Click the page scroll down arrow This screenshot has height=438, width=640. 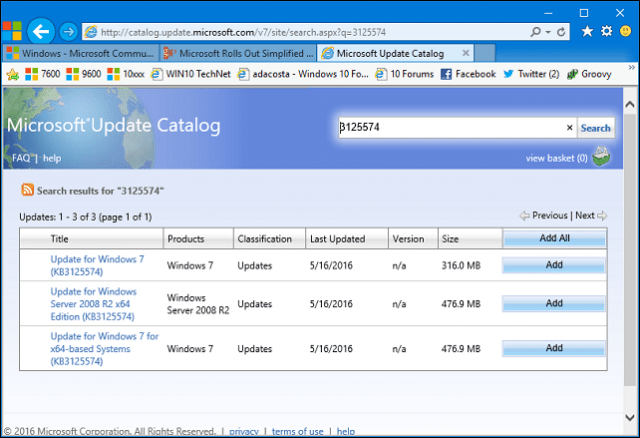coord(630,417)
